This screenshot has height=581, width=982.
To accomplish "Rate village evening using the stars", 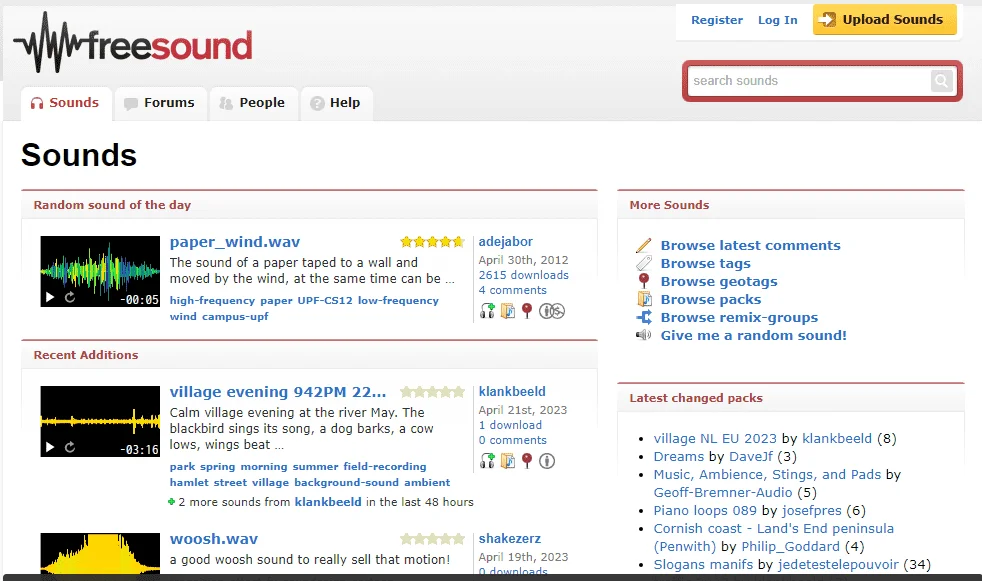I will (432, 392).
